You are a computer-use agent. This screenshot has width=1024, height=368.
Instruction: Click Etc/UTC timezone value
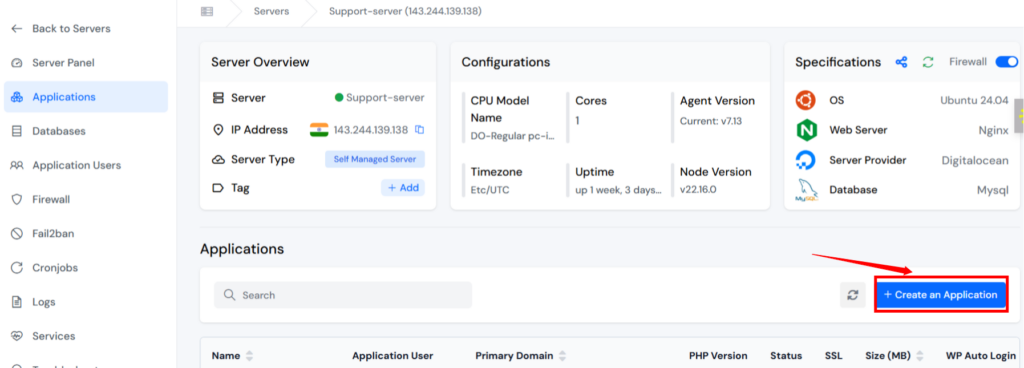coord(490,190)
